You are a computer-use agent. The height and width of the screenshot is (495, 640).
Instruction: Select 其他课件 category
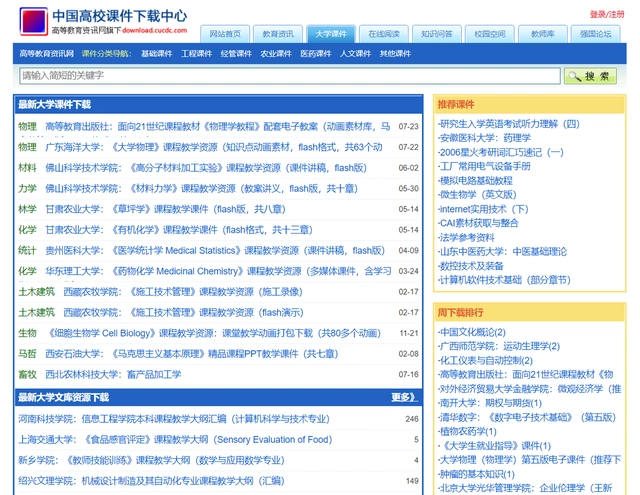point(395,53)
